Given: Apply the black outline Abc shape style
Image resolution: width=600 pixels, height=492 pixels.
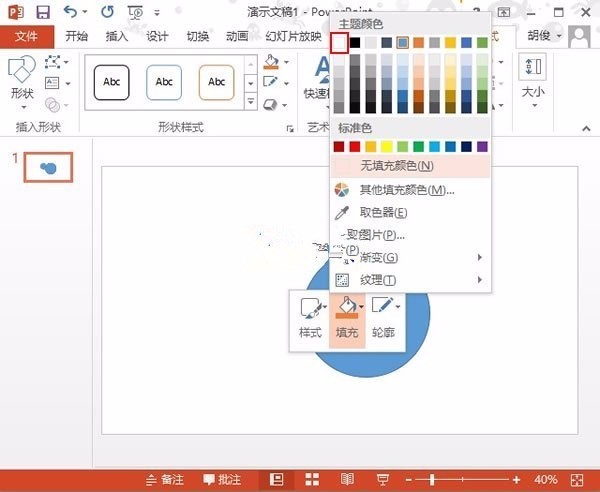Looking at the screenshot, I should (x=112, y=82).
